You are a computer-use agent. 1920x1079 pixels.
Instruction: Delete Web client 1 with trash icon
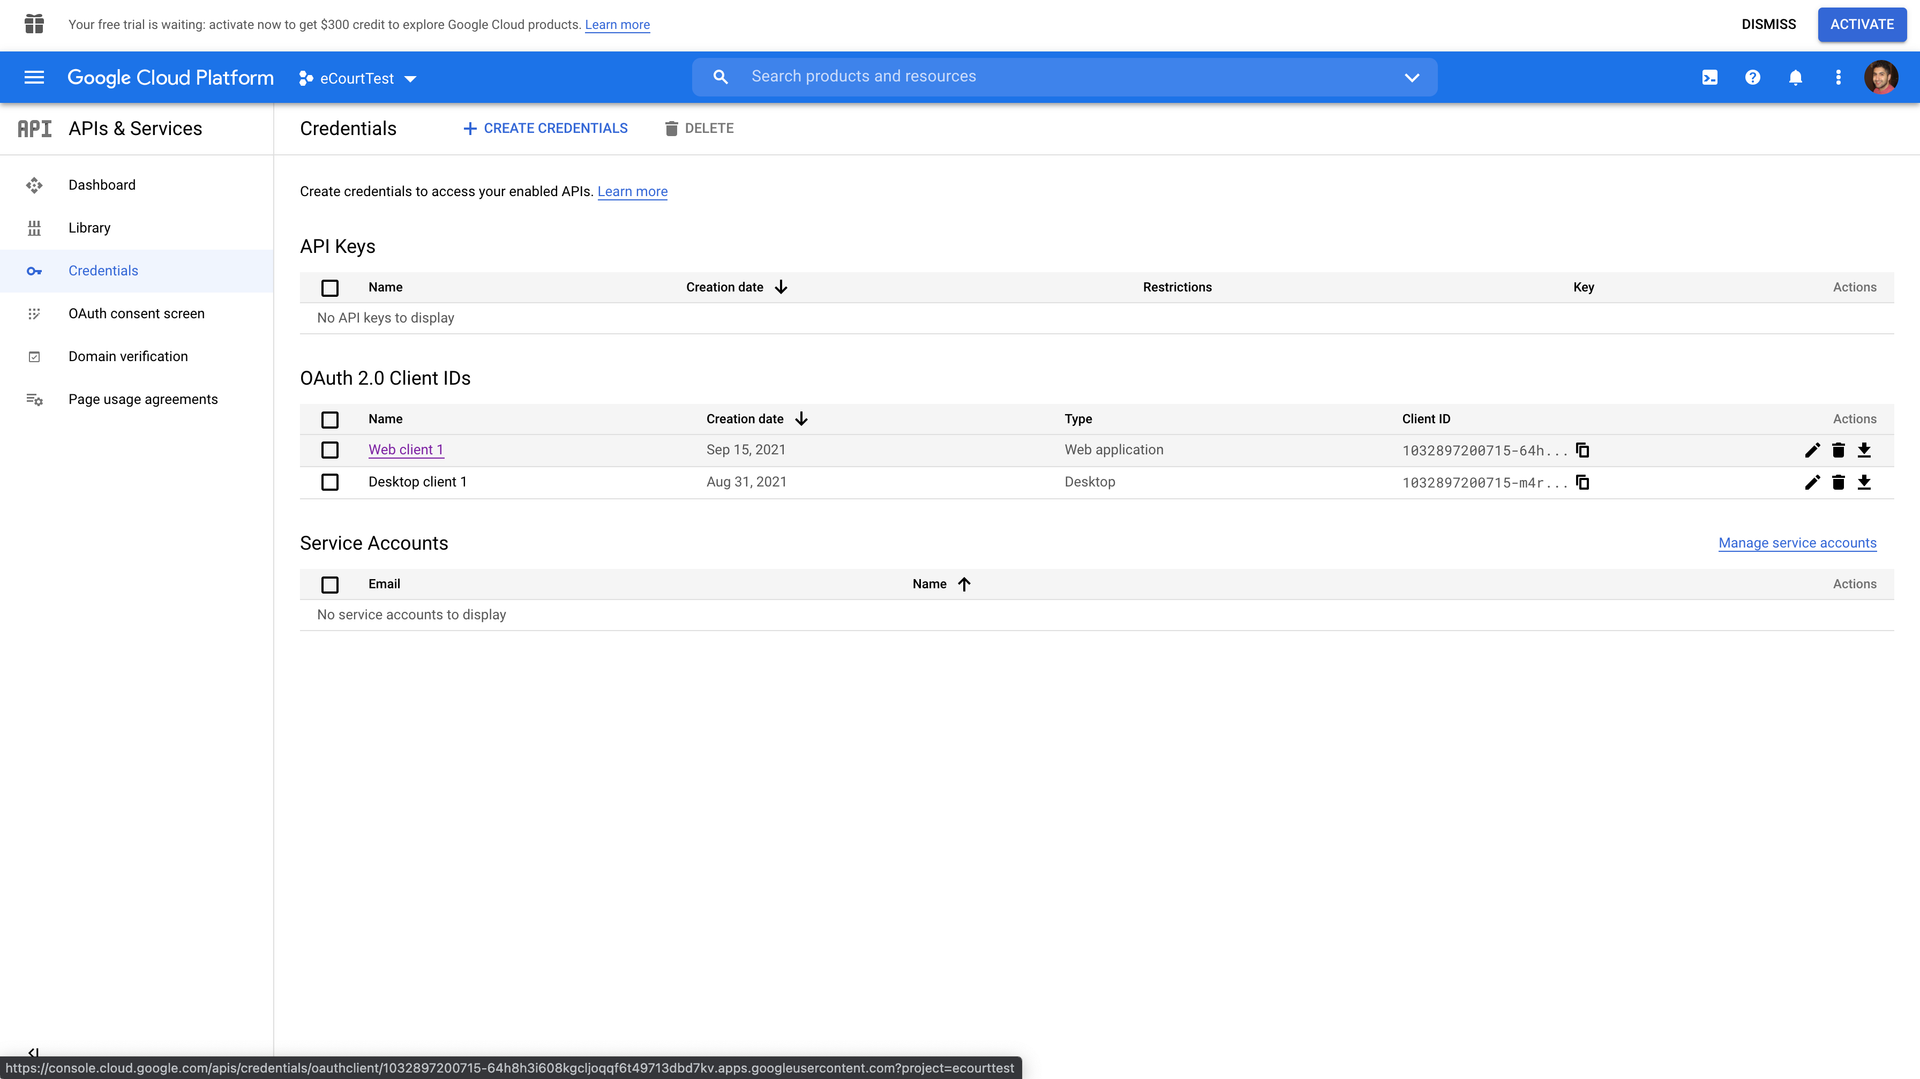point(1838,450)
